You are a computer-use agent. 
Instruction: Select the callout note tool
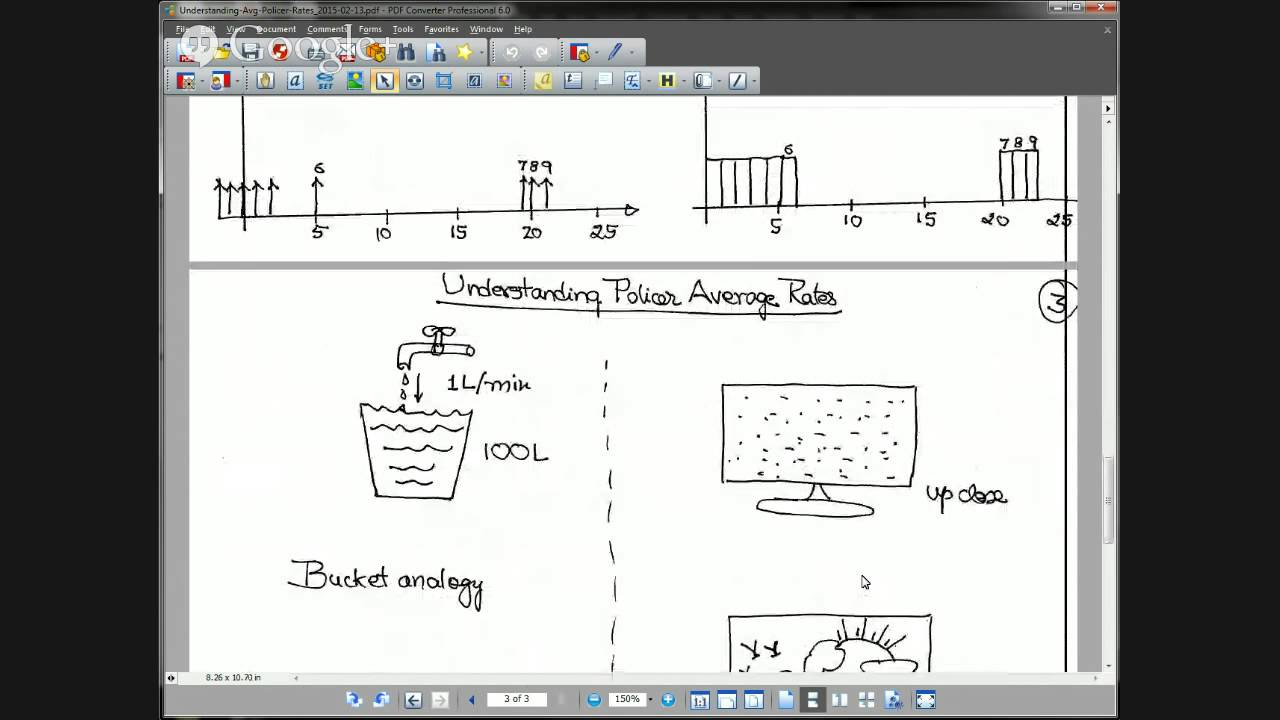point(603,81)
